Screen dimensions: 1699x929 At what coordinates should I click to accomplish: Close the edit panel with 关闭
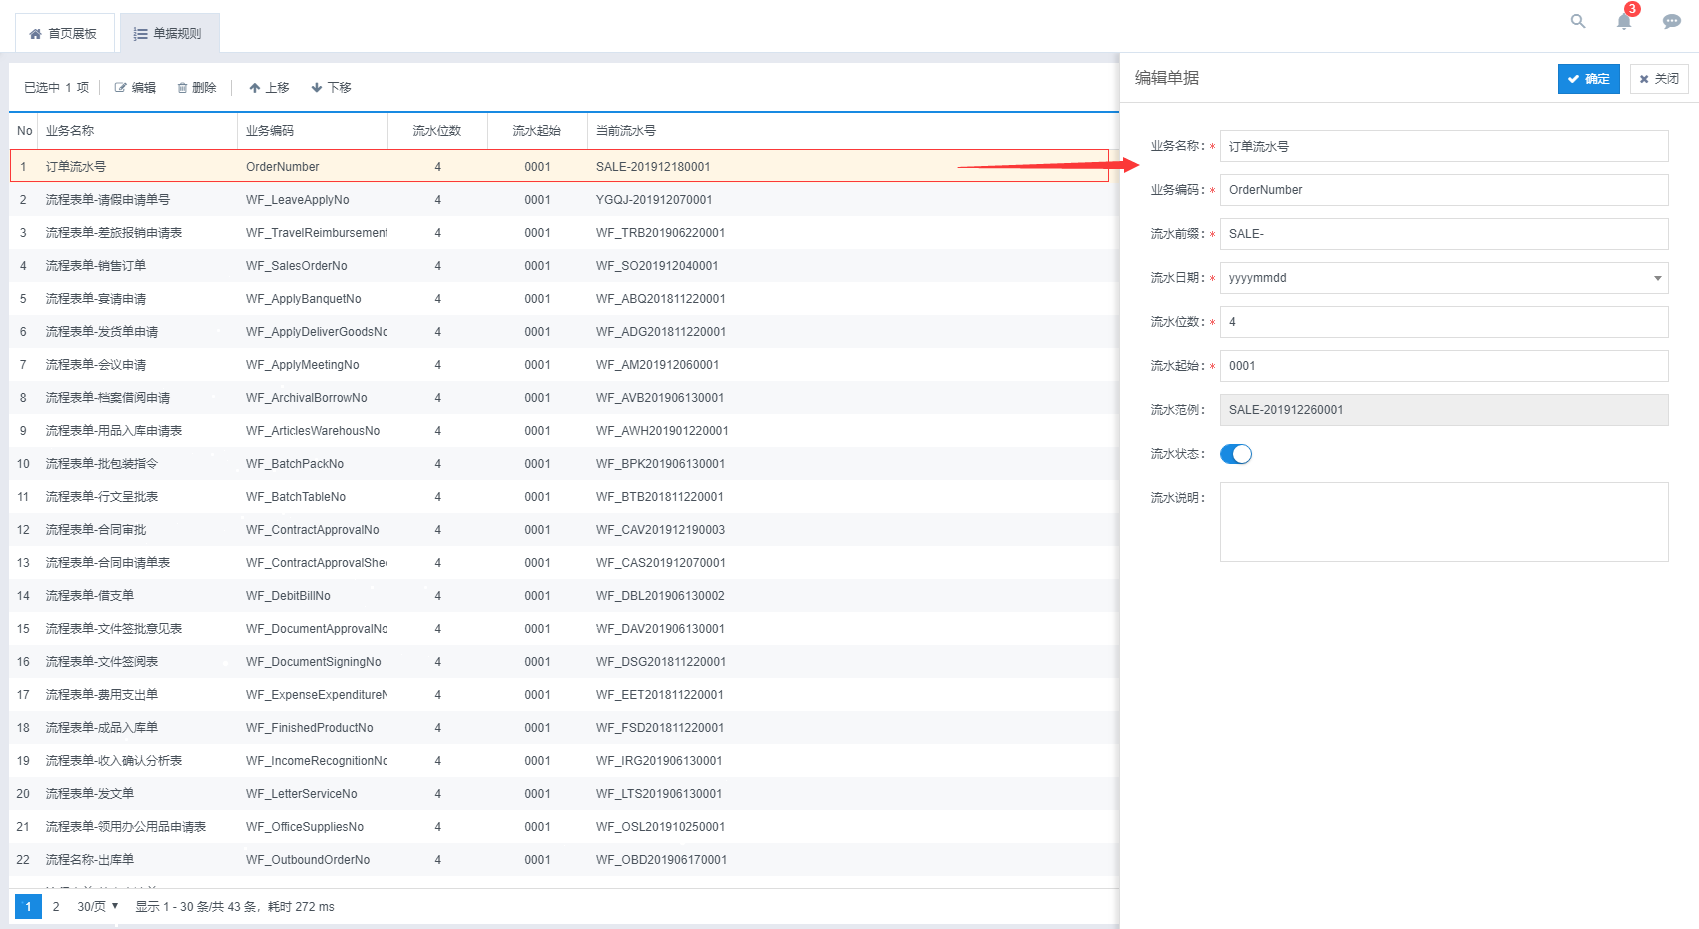[x=1659, y=79]
